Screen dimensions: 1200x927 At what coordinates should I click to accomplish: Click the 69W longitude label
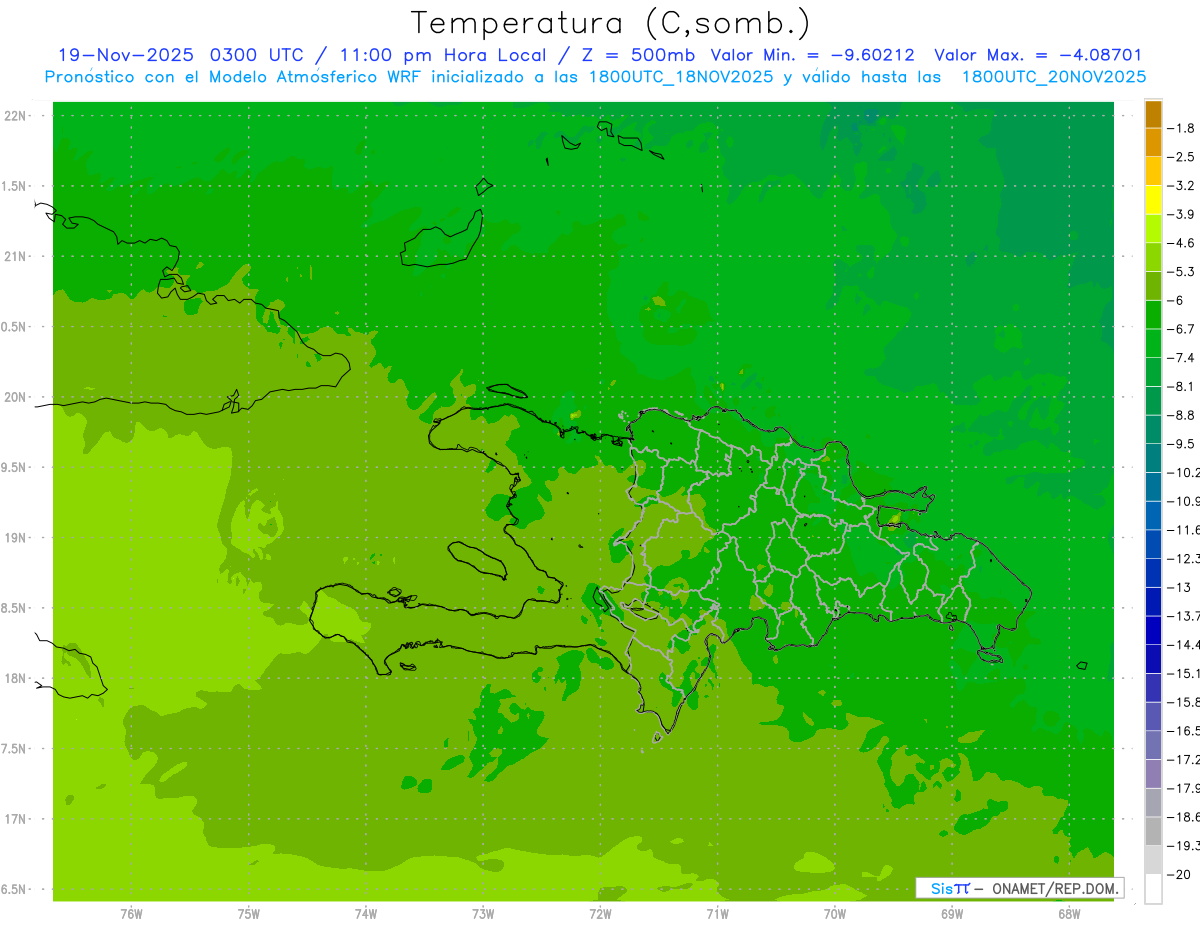pyautogui.click(x=952, y=914)
